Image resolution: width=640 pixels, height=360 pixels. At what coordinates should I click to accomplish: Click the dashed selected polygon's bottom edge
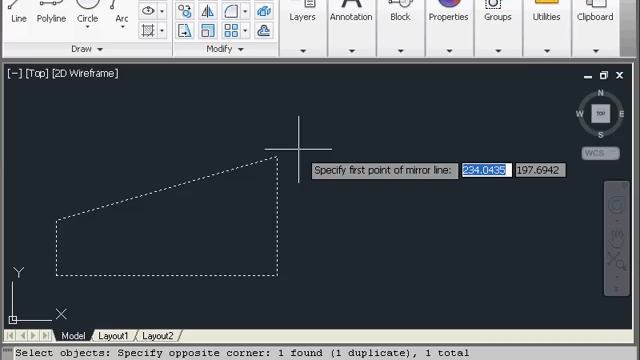point(167,276)
